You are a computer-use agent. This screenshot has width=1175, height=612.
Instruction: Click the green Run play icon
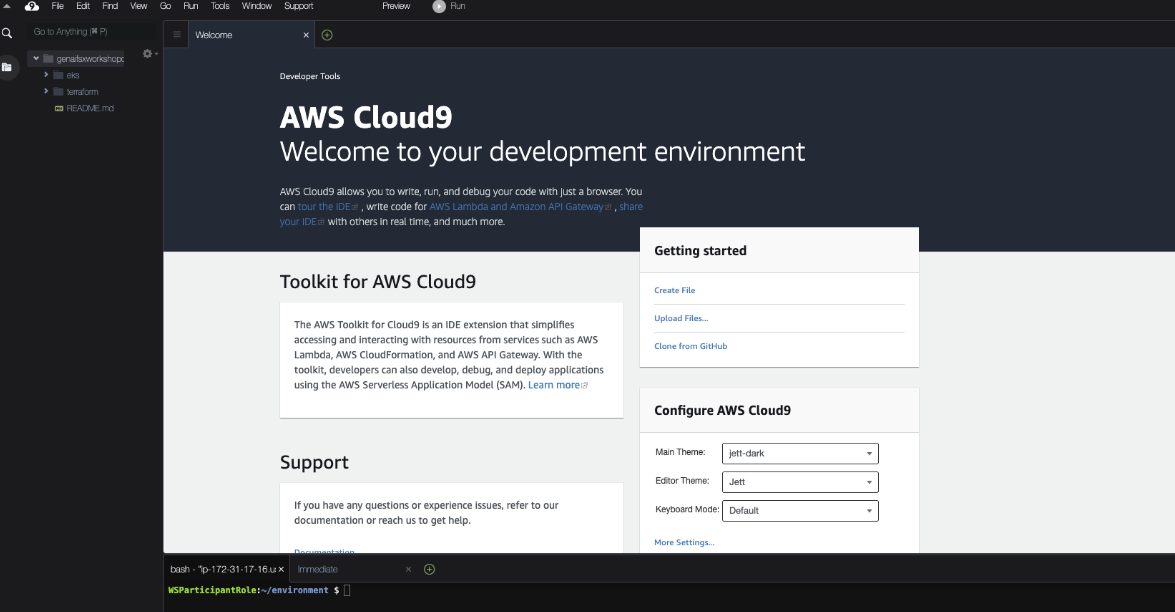point(439,6)
